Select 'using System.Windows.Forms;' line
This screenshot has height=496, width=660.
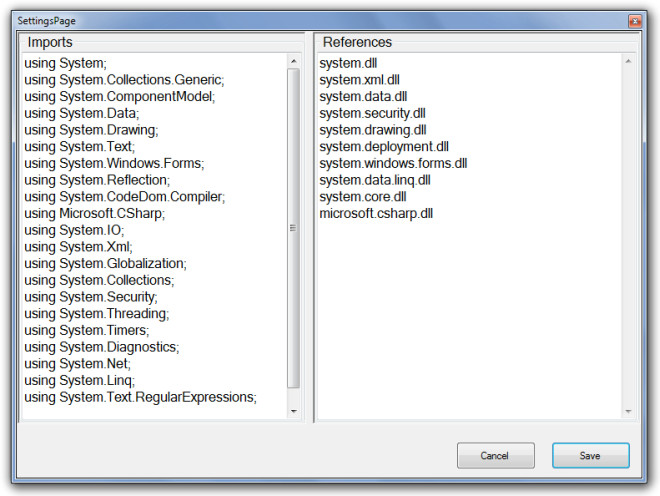(x=114, y=163)
